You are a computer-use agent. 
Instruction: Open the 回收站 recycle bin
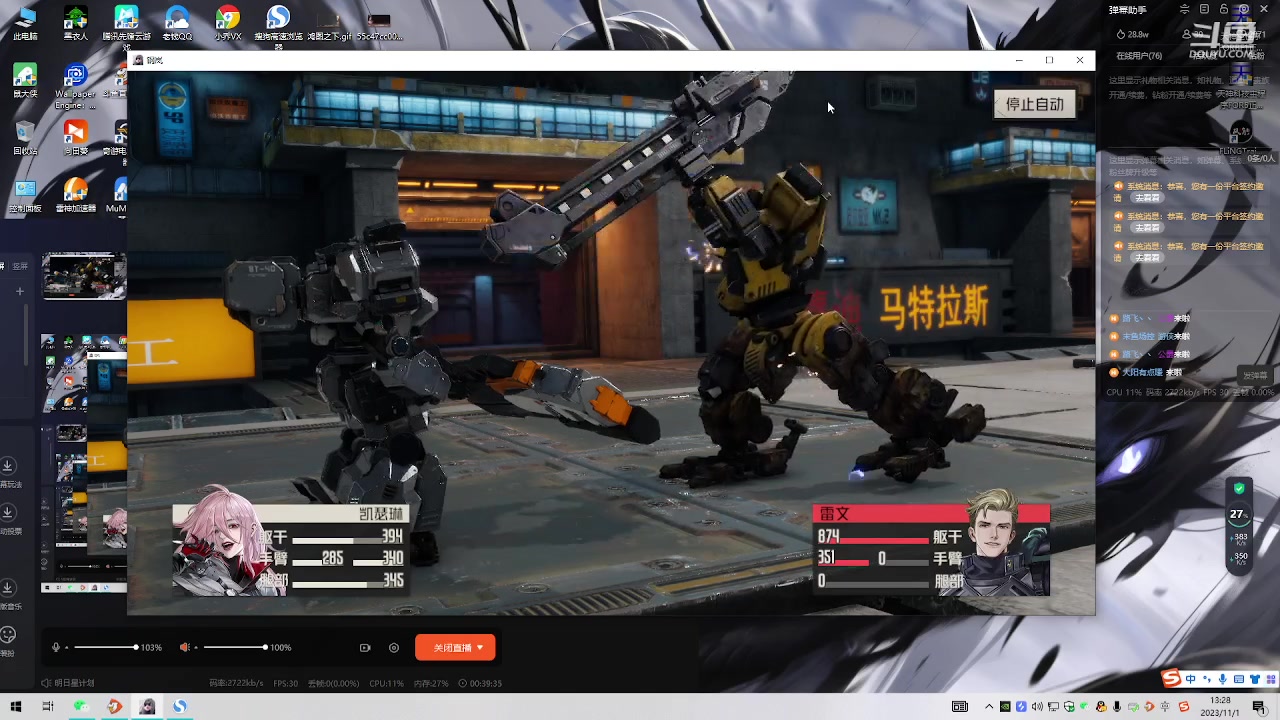pos(25,138)
